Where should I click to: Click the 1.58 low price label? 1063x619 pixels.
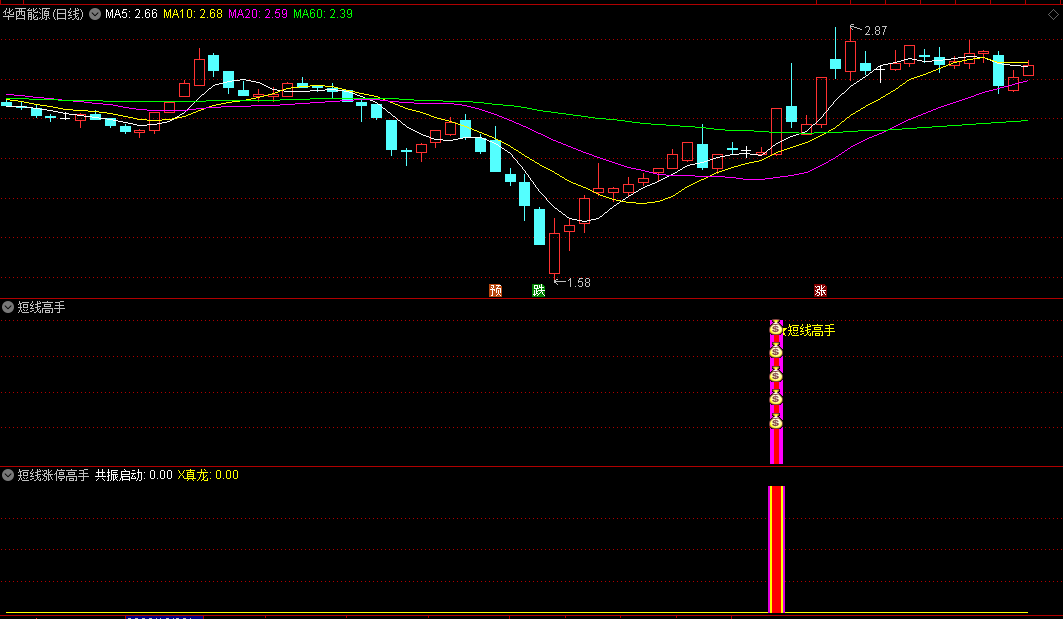(578, 283)
